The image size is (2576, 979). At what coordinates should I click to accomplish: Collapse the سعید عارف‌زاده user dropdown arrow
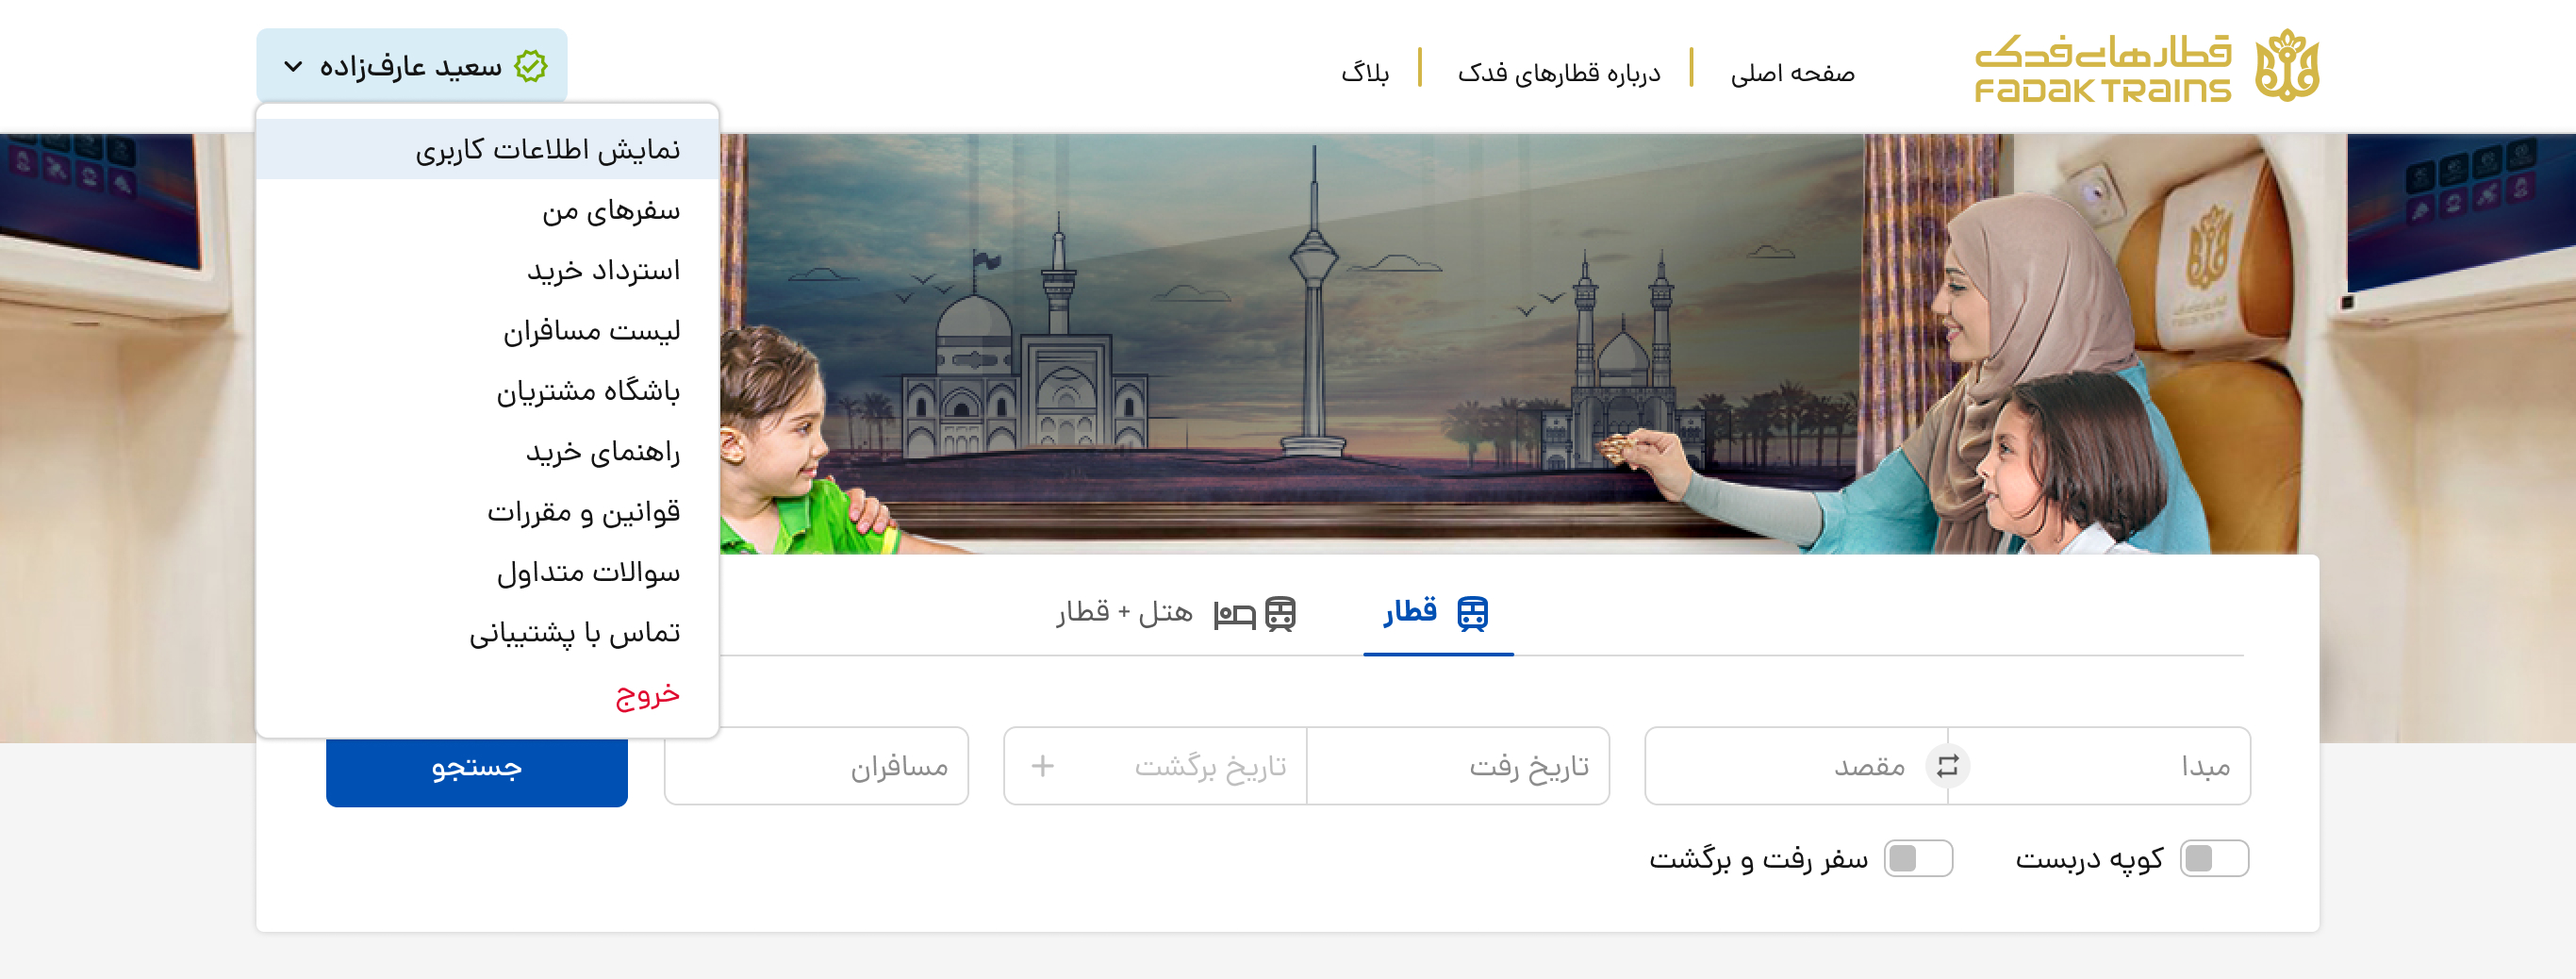(x=293, y=67)
